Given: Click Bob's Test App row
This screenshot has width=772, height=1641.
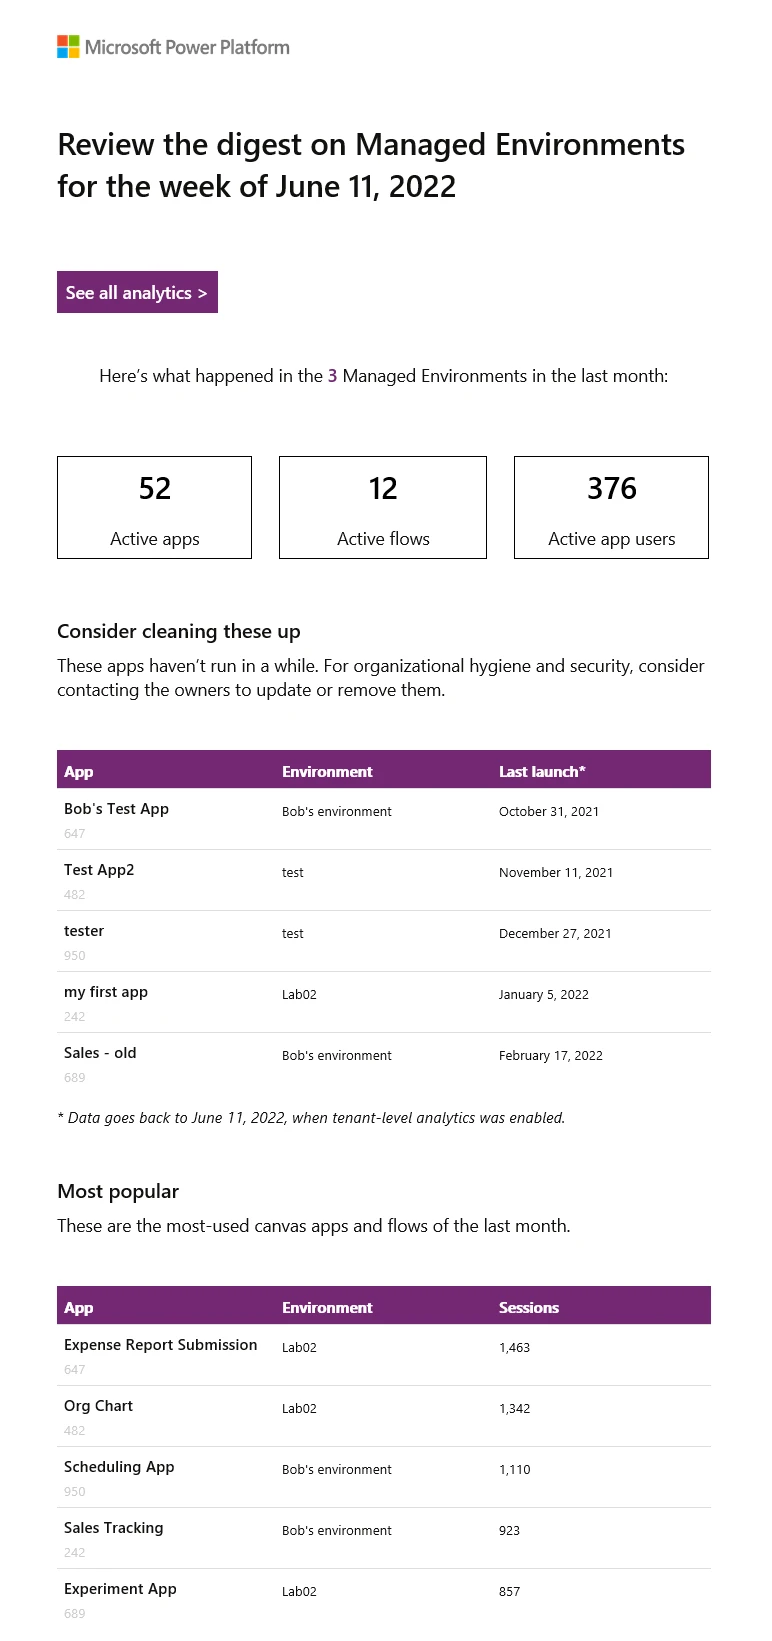Looking at the screenshot, I should pos(116,809).
